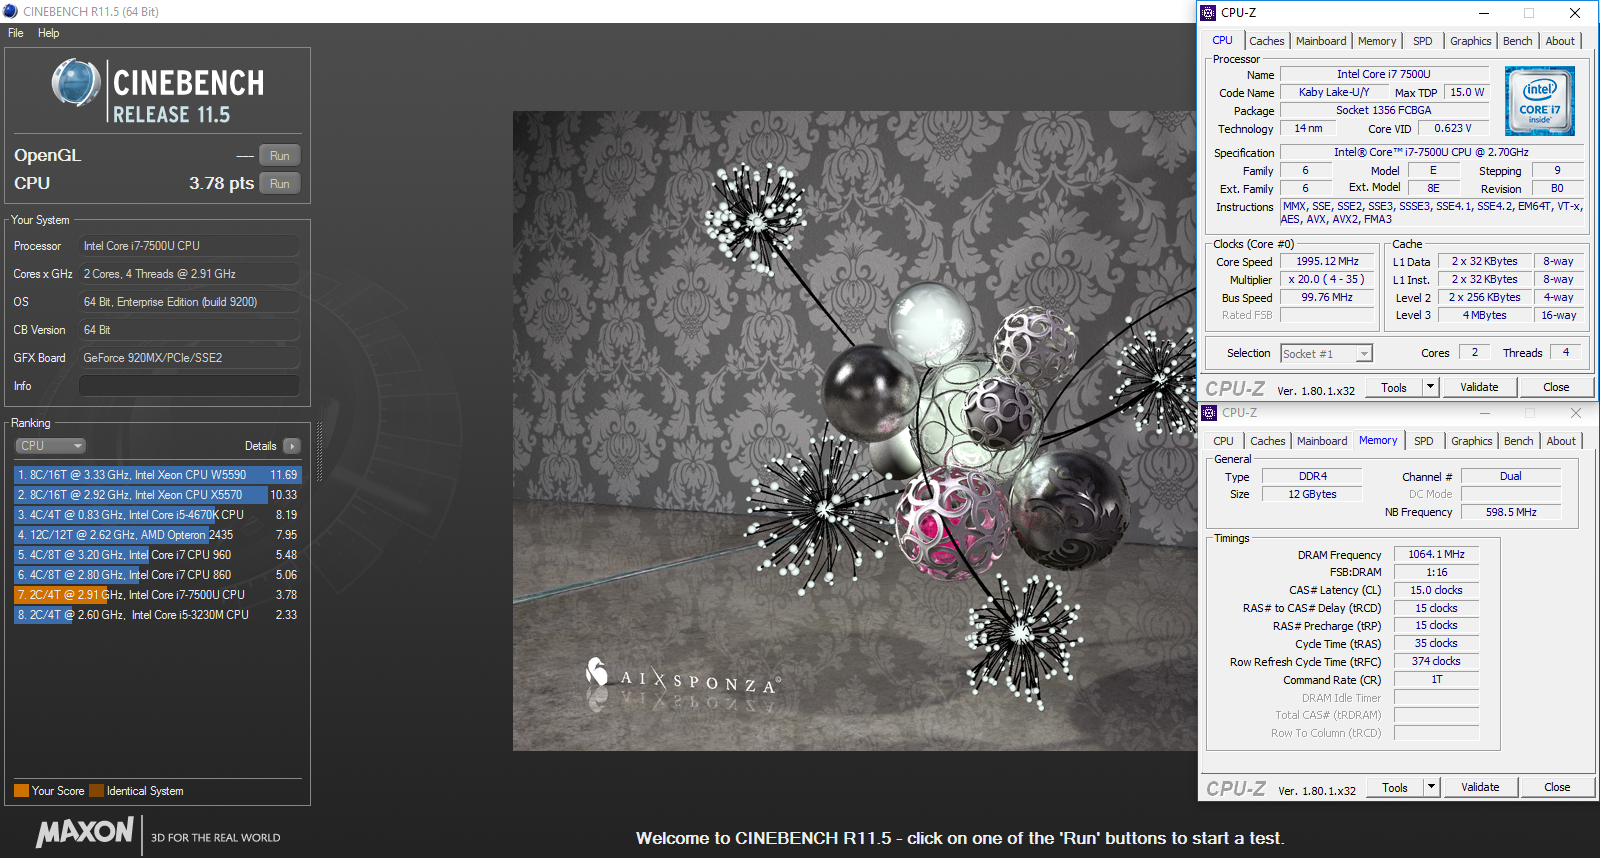Viewport: 1600px width, 858px height.
Task: Switch to Graphics tab in upper CPU-Z
Action: (1471, 41)
